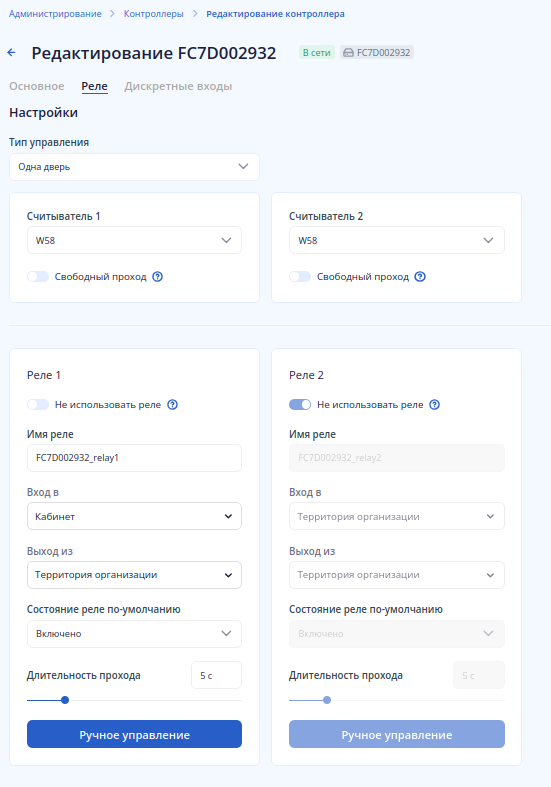The image size is (551, 787).
Task: Enable Свободный проход for Считыватель 2
Action: tap(300, 277)
